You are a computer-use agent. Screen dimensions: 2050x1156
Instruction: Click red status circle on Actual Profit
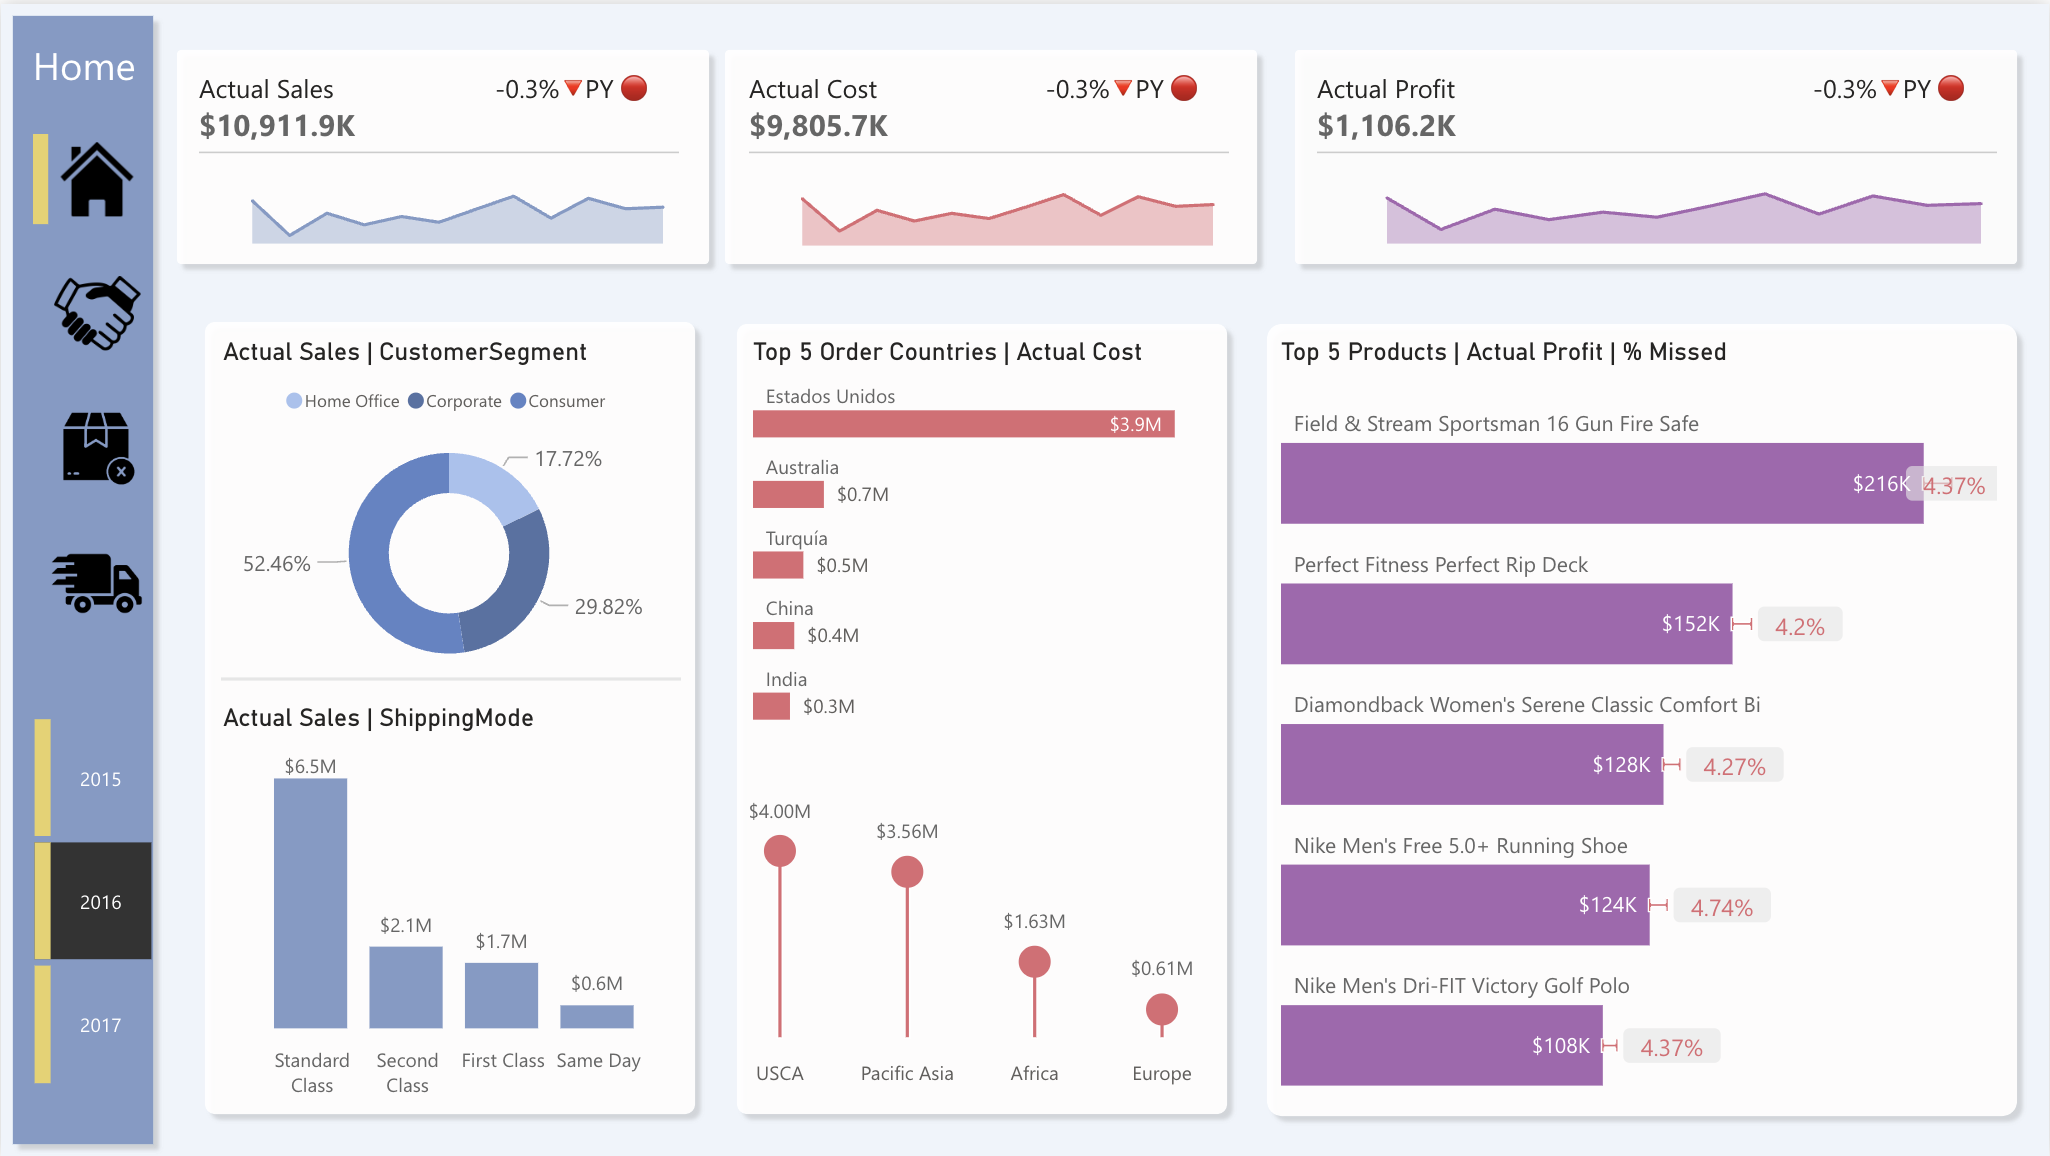coord(1951,89)
